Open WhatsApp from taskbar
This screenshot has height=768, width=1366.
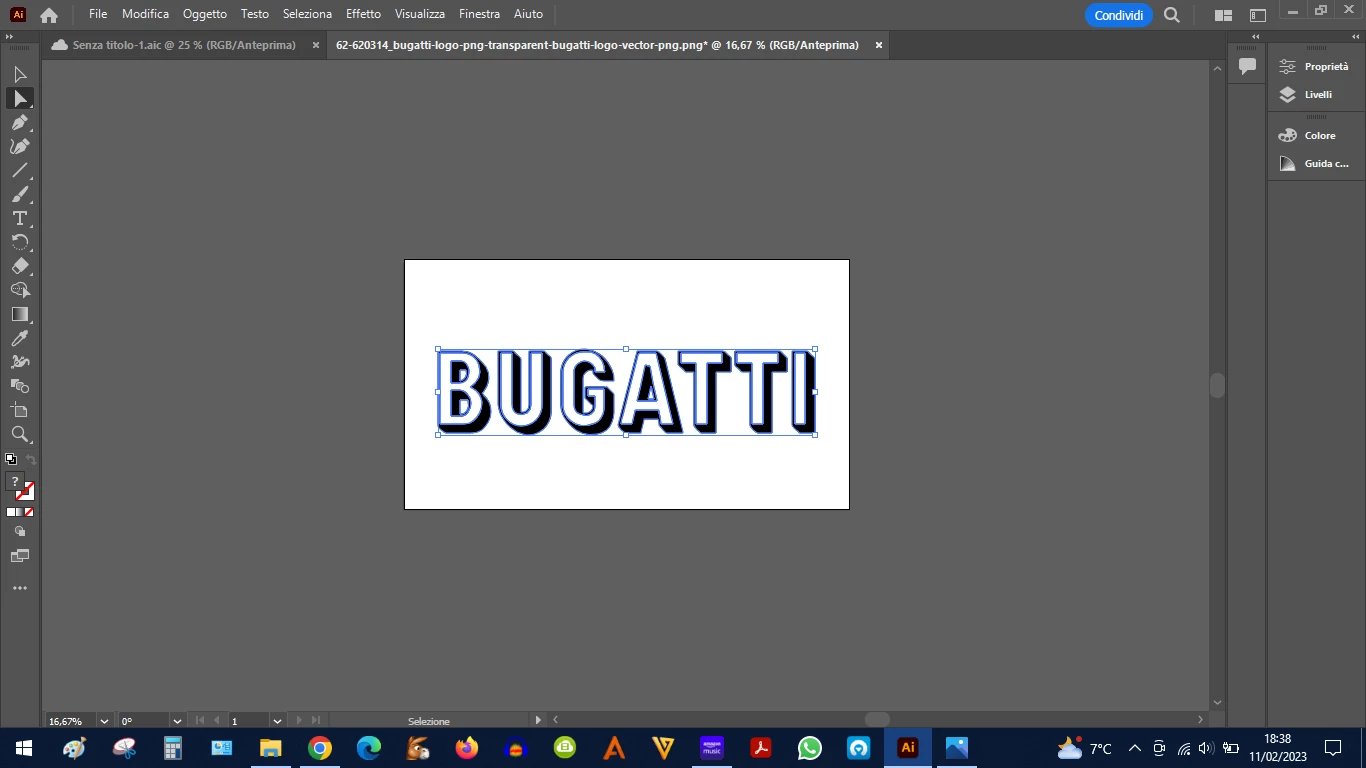tap(810, 748)
